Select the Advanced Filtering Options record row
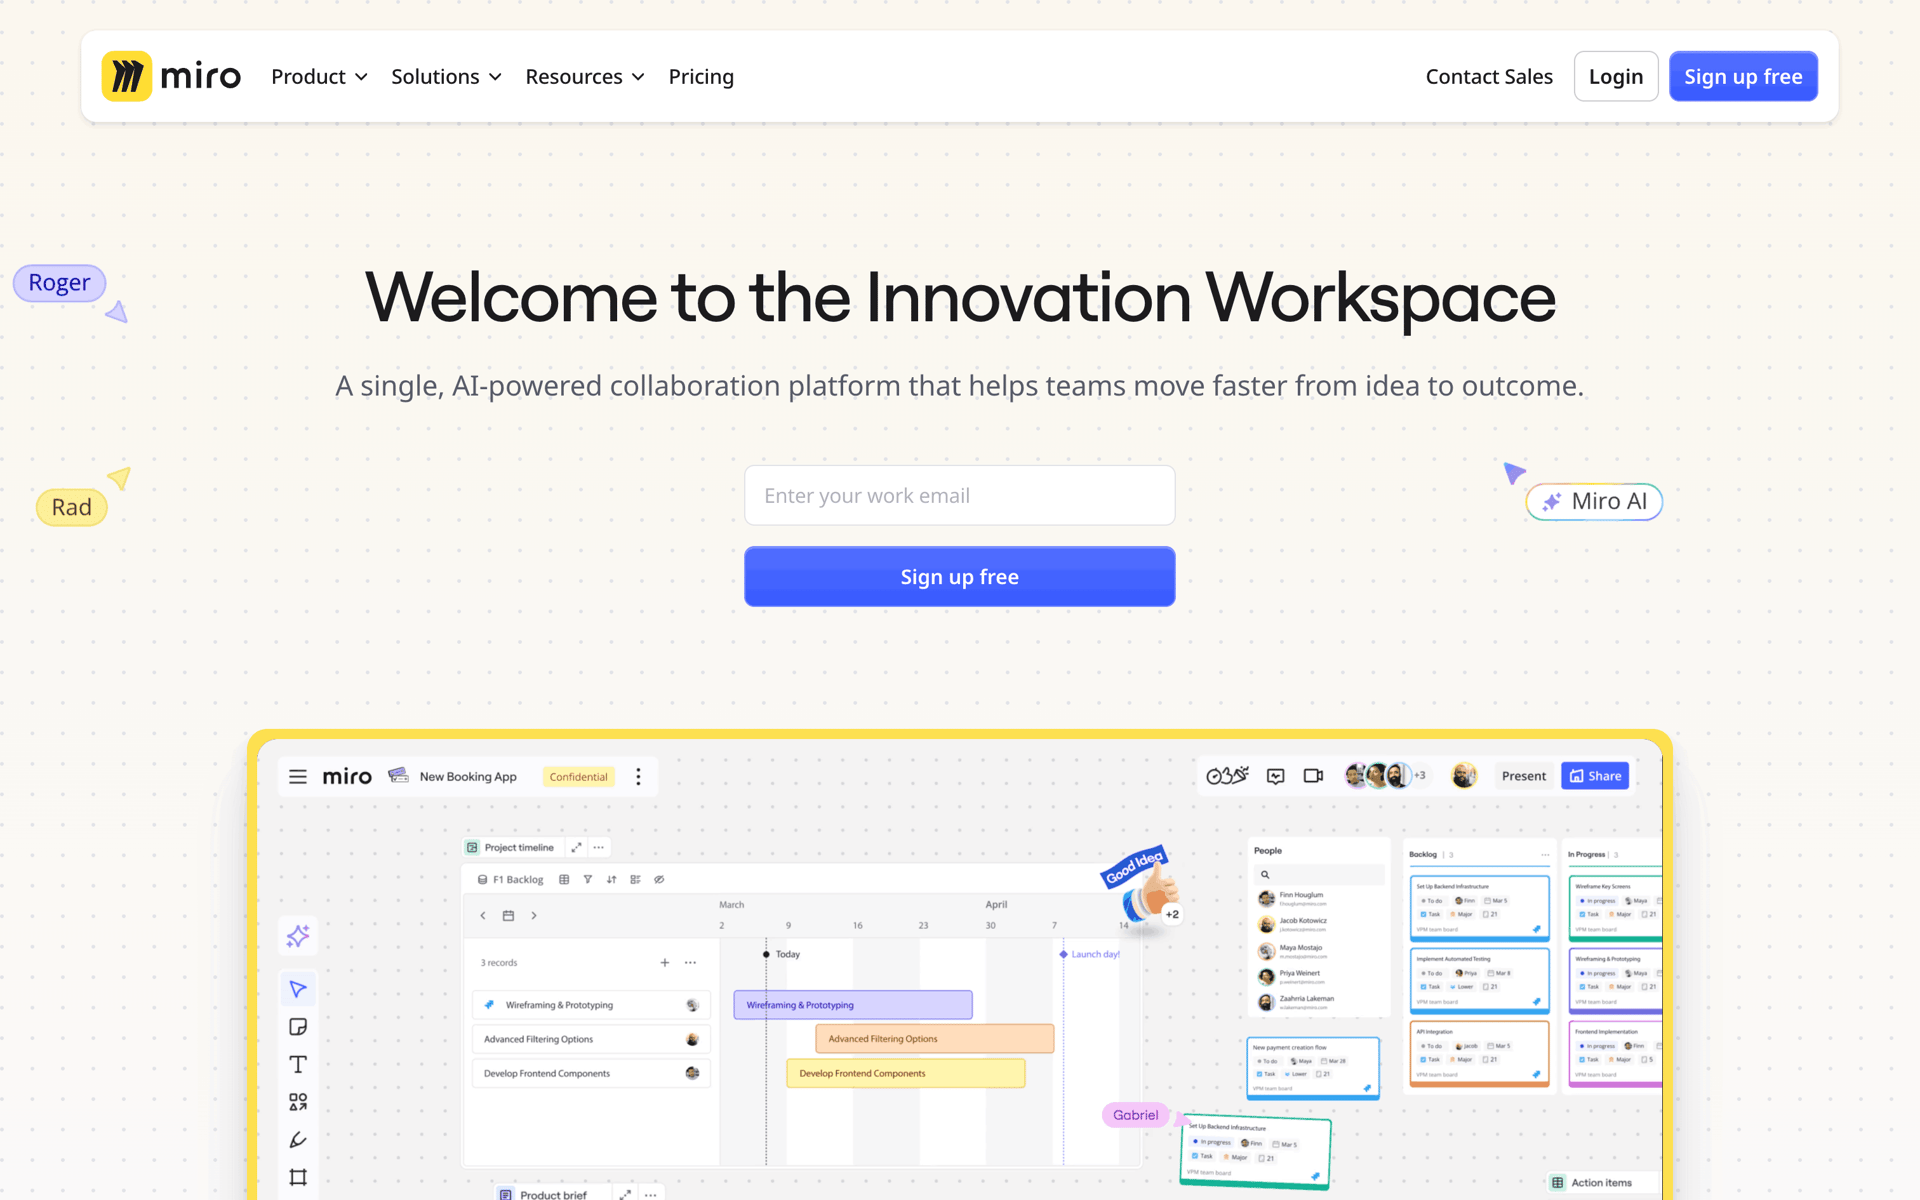Image resolution: width=1920 pixels, height=1200 pixels. (x=591, y=1039)
